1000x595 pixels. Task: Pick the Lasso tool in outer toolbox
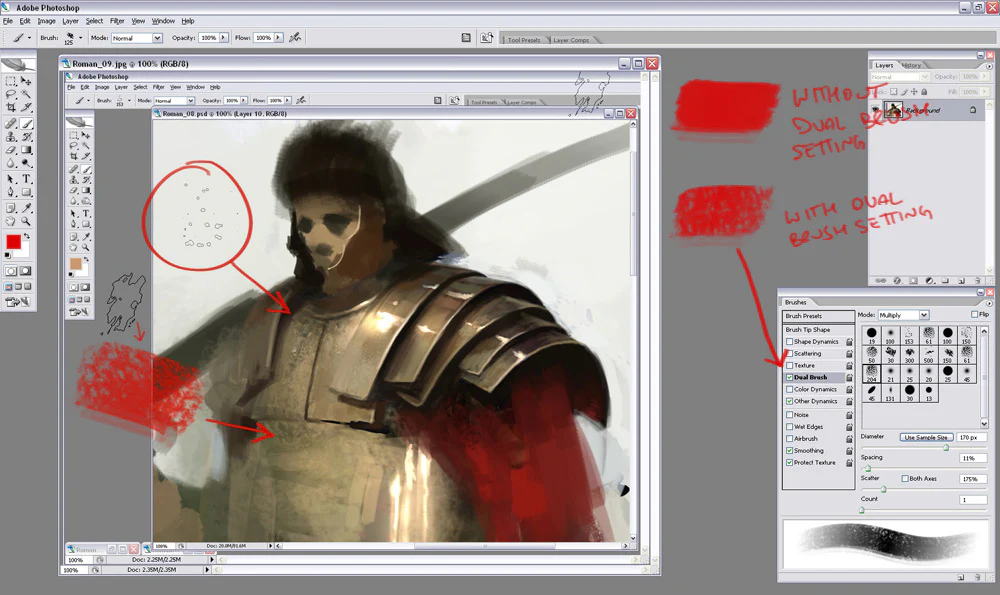[x=11, y=94]
